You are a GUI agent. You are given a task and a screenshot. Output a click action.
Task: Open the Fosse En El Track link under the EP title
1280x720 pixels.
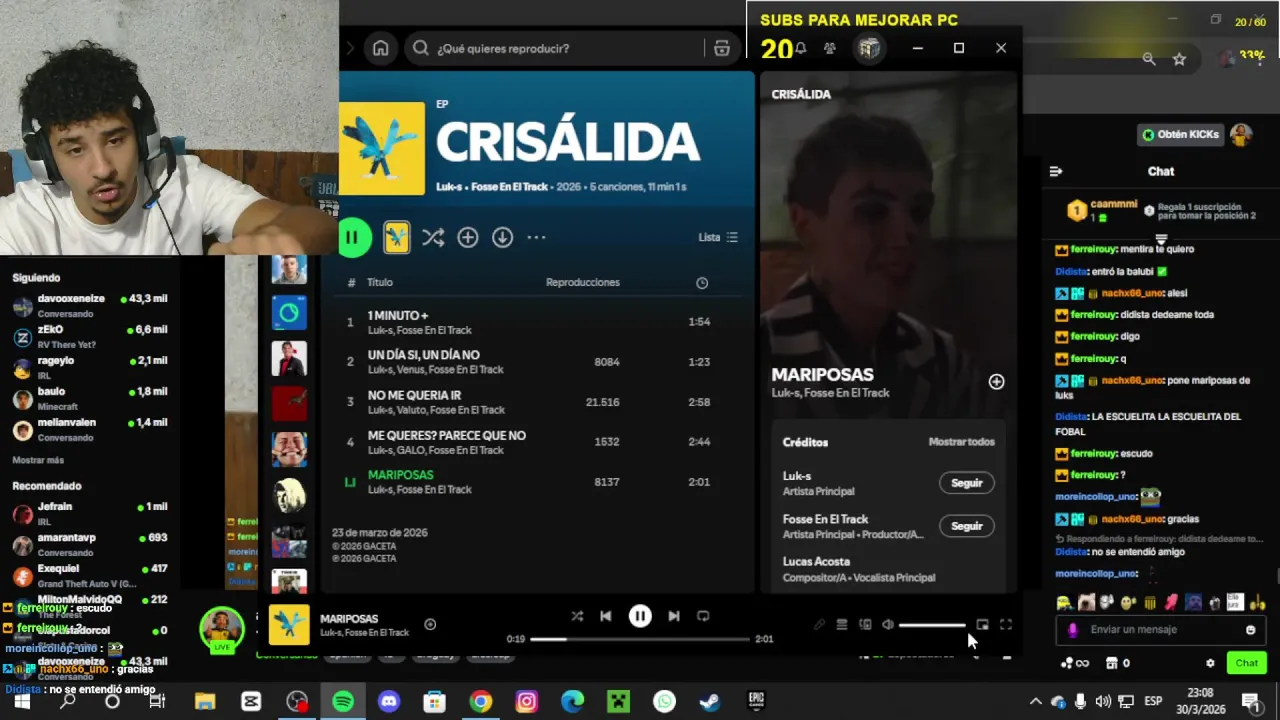click(x=510, y=187)
